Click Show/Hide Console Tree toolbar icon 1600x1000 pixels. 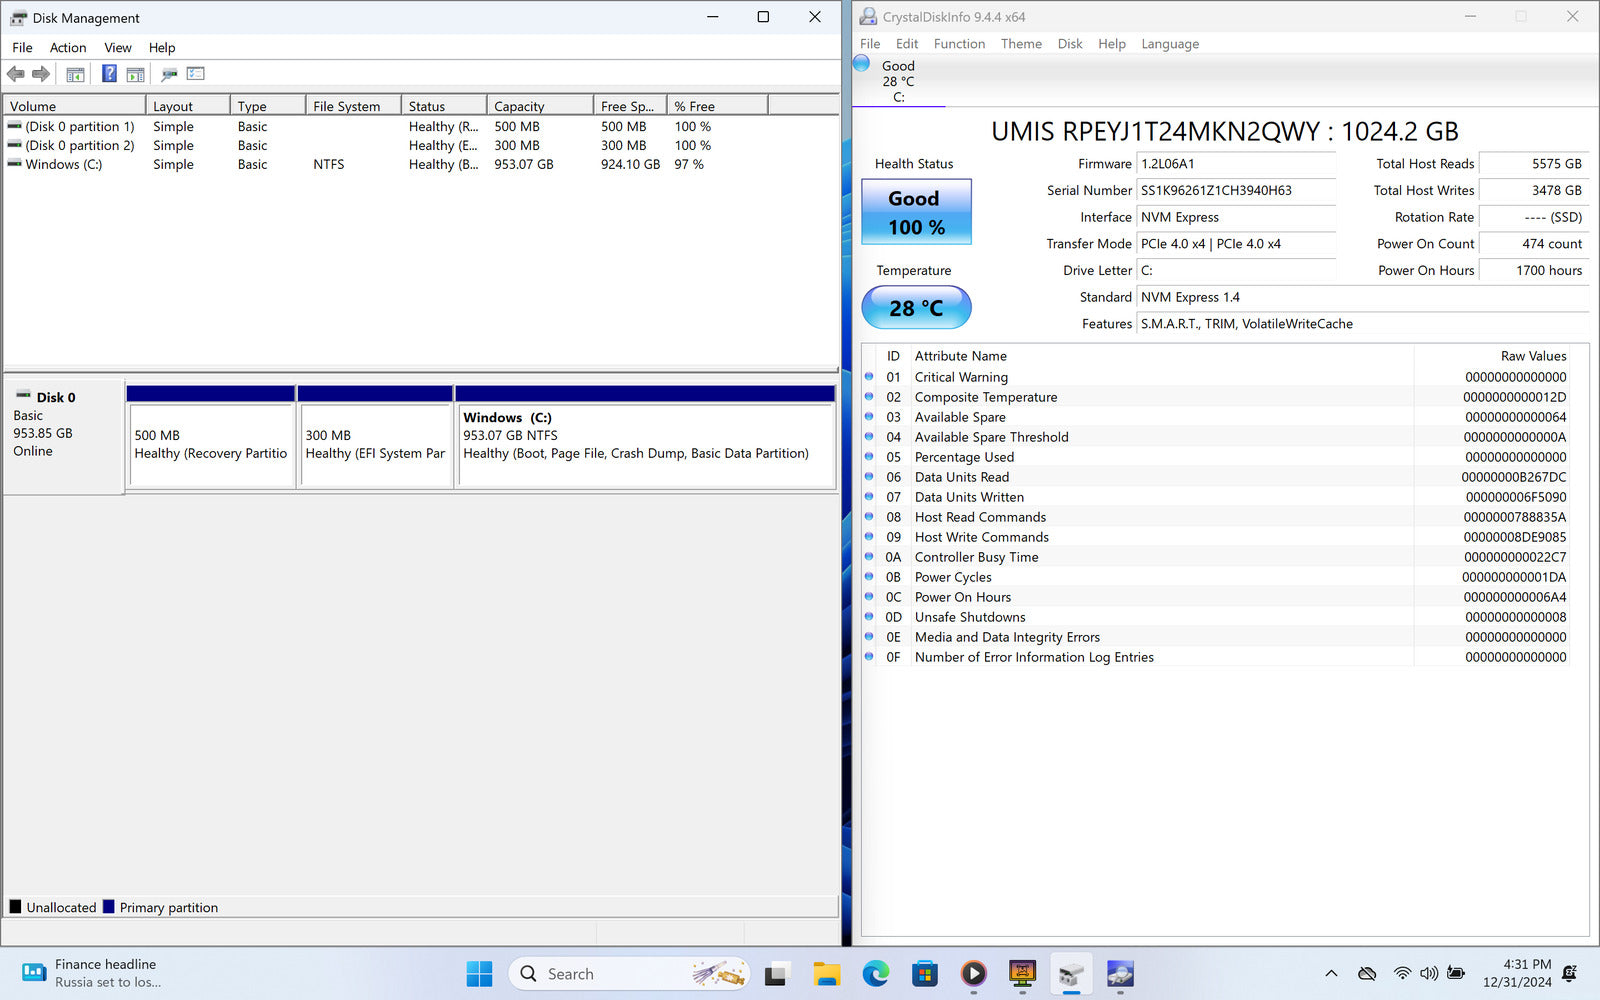pos(75,74)
